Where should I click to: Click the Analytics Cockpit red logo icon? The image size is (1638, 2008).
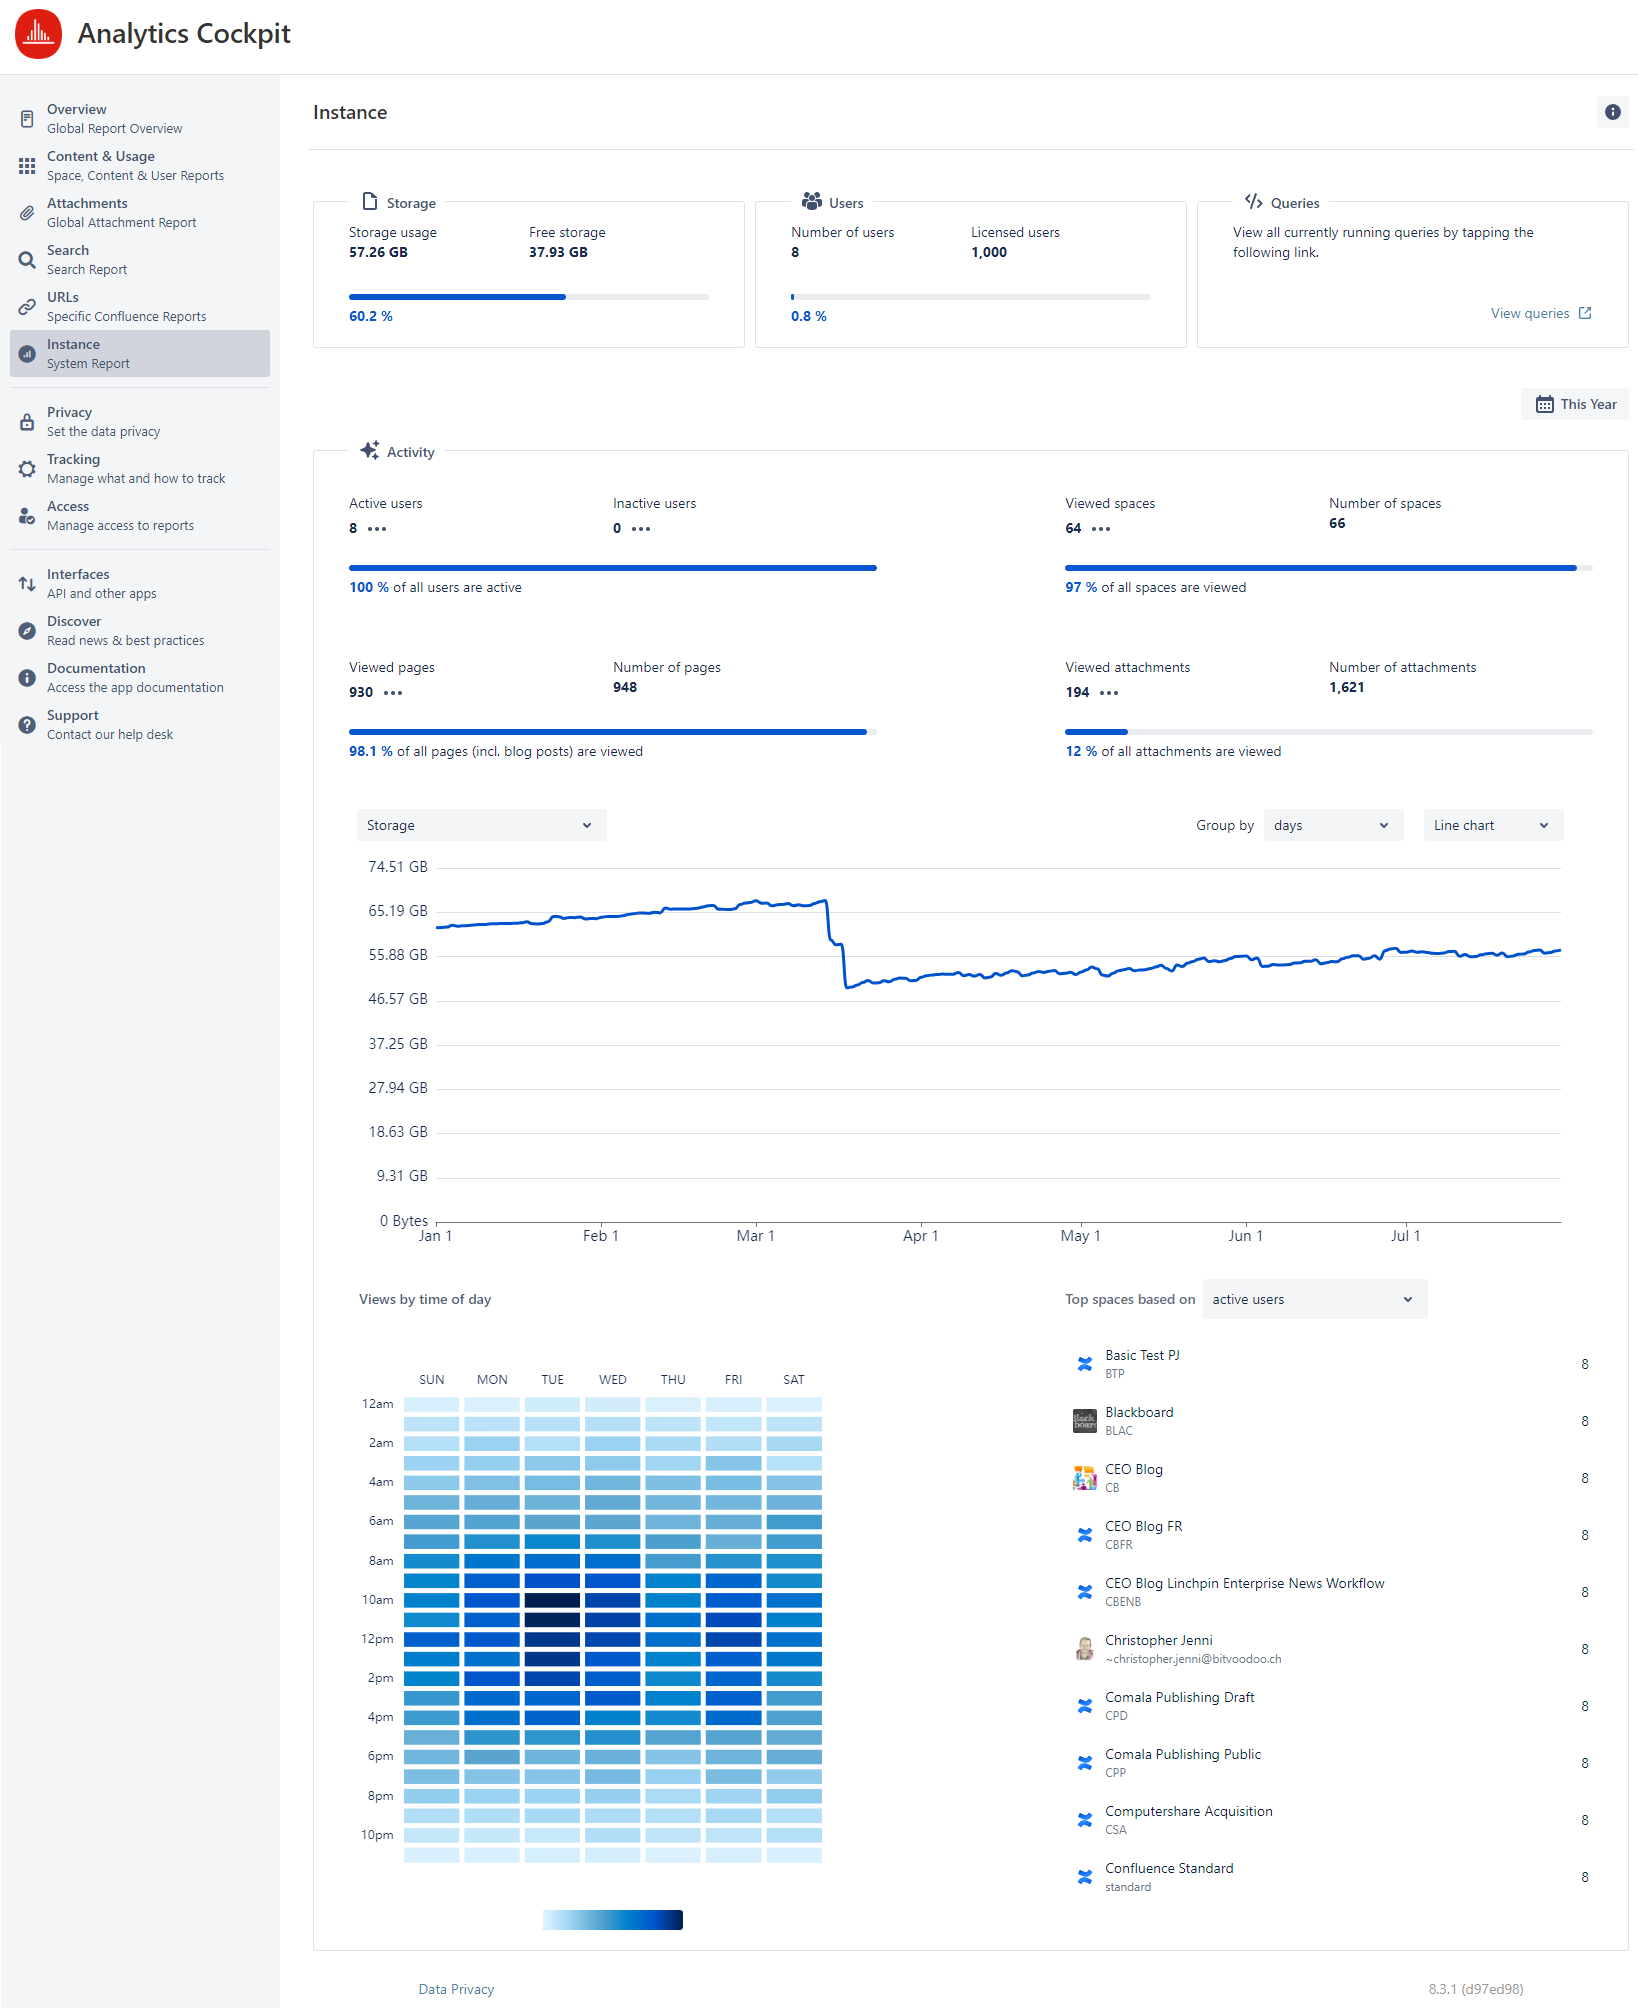tap(38, 34)
